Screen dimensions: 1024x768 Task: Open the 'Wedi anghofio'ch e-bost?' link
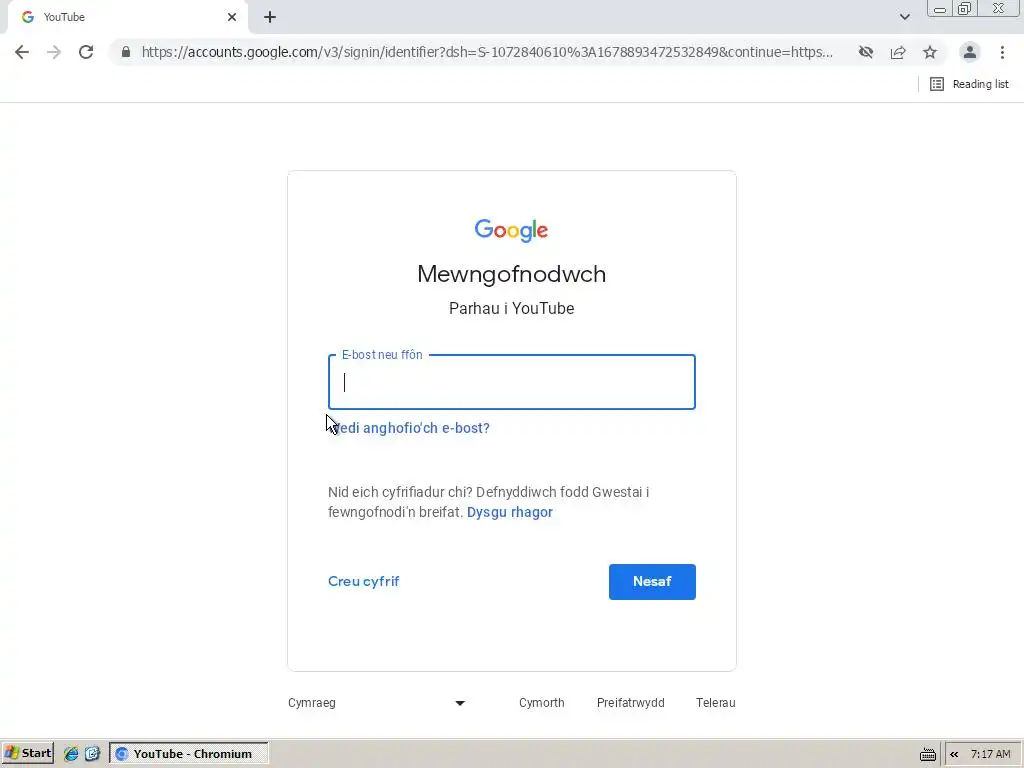click(x=411, y=428)
